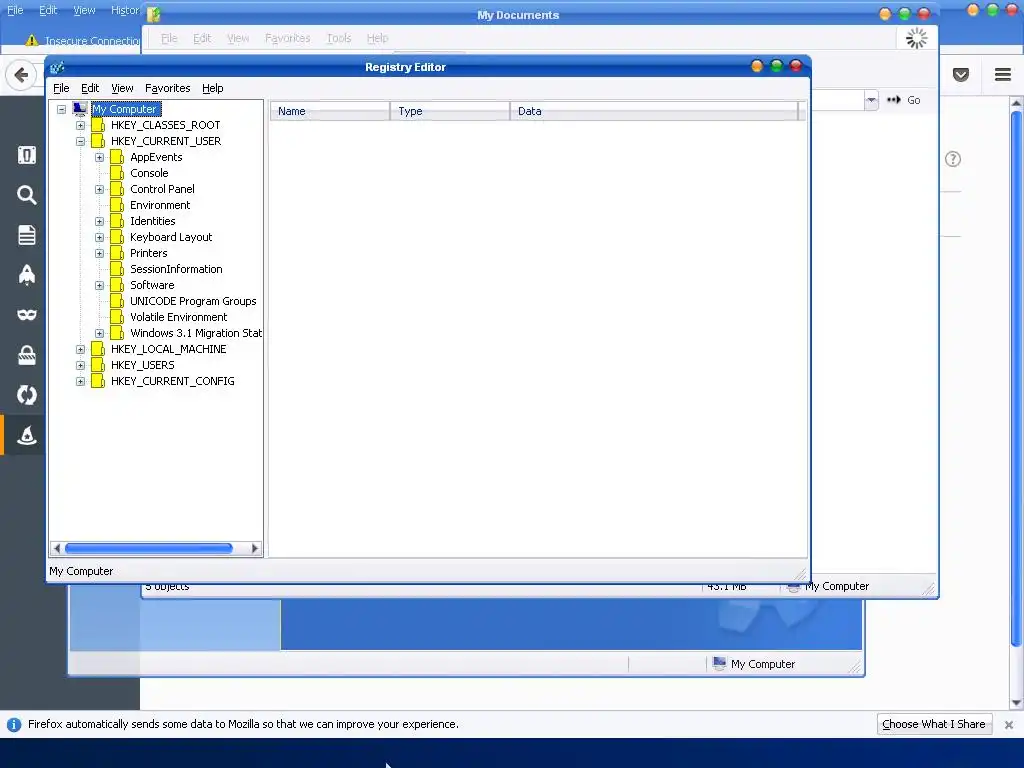Click the SessionInformation folder icon
This screenshot has height=768, width=1024.
point(117,269)
